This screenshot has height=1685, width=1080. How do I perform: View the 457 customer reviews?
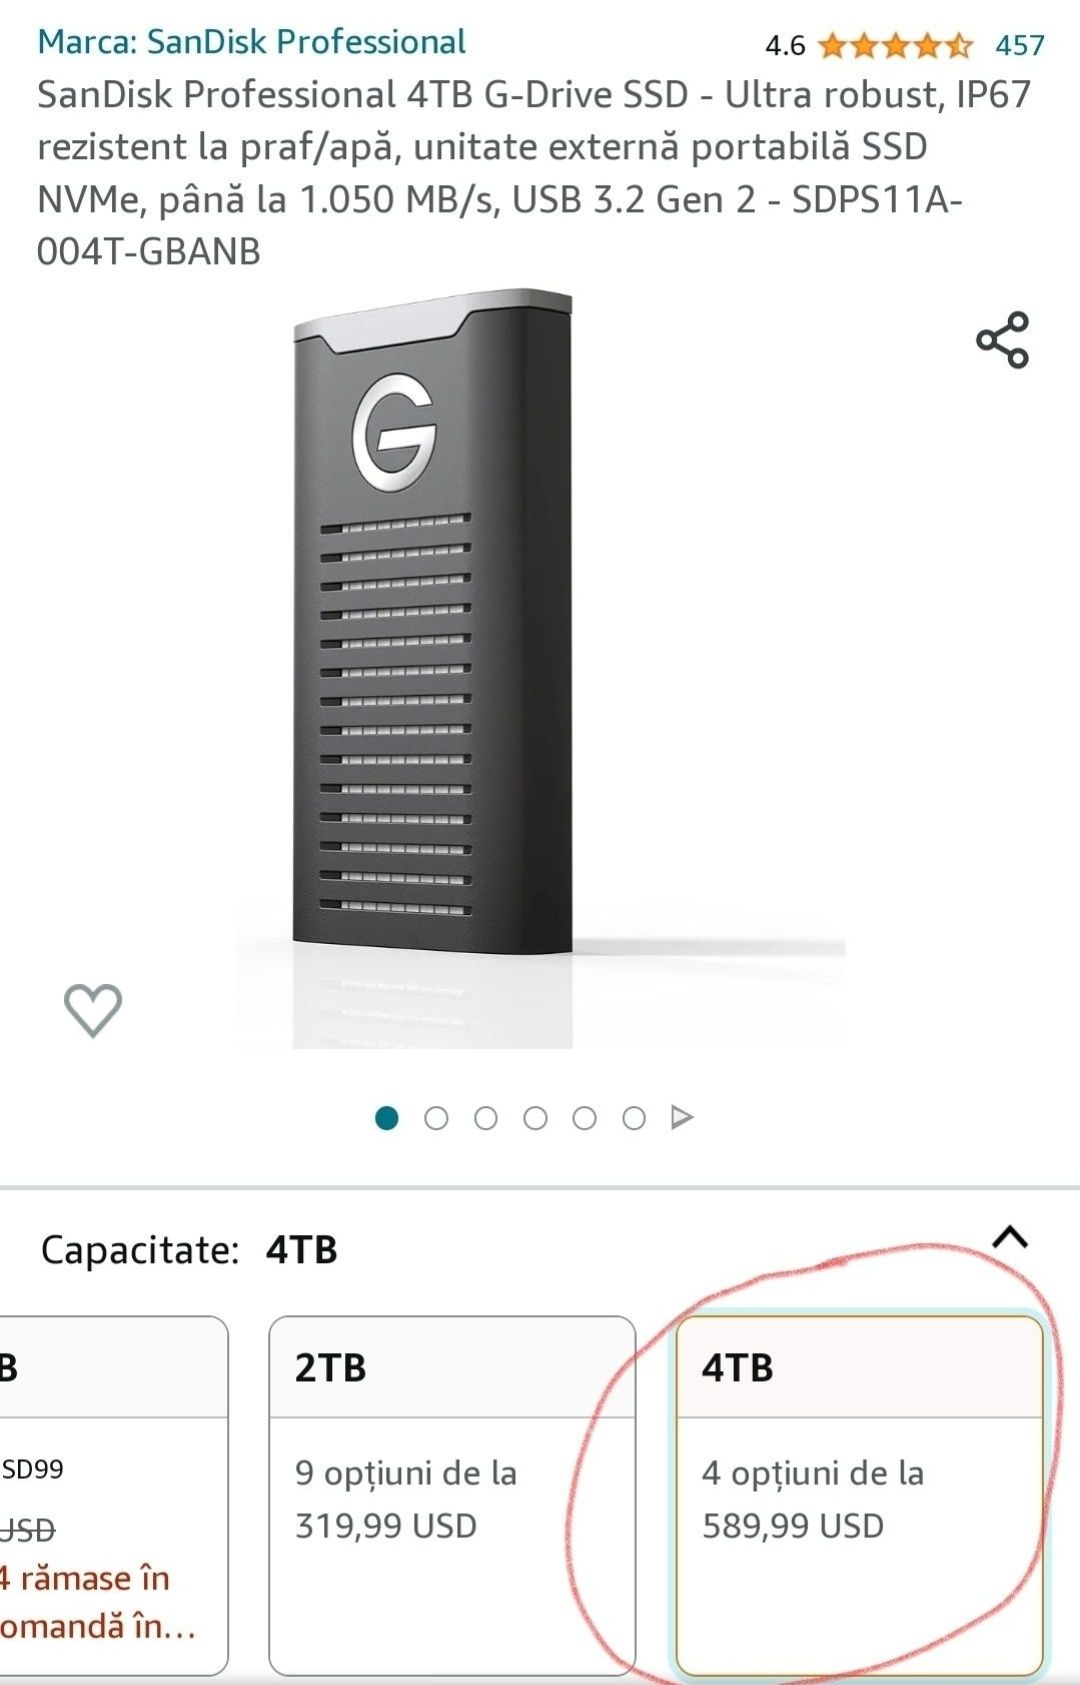tap(1019, 45)
